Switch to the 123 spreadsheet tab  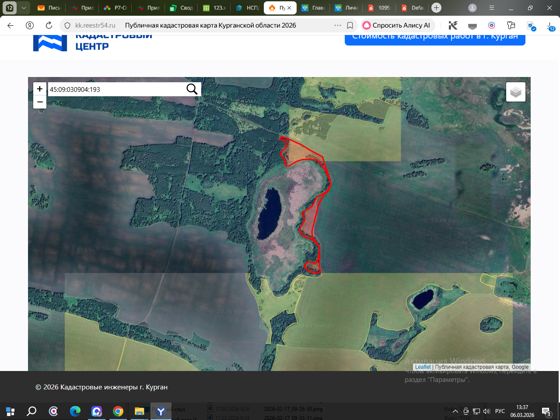[x=214, y=8]
